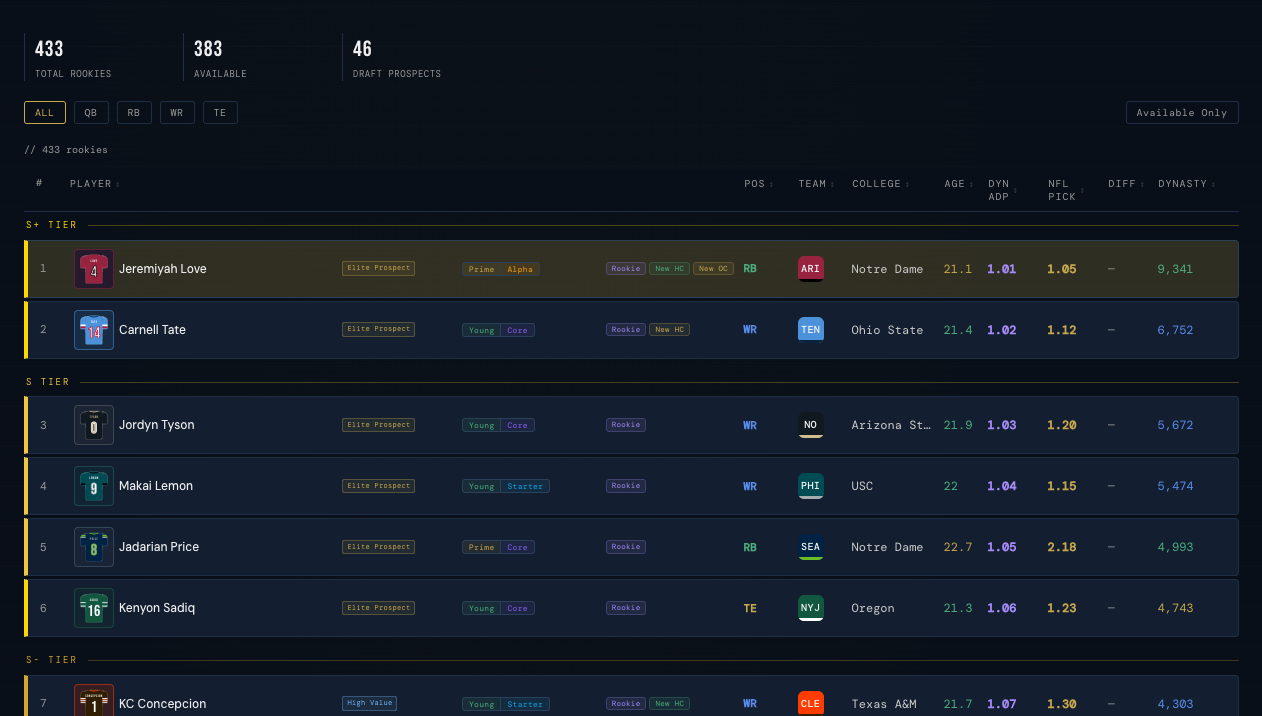Select the ALL position filter tab
Image resolution: width=1262 pixels, height=716 pixels.
(45, 113)
